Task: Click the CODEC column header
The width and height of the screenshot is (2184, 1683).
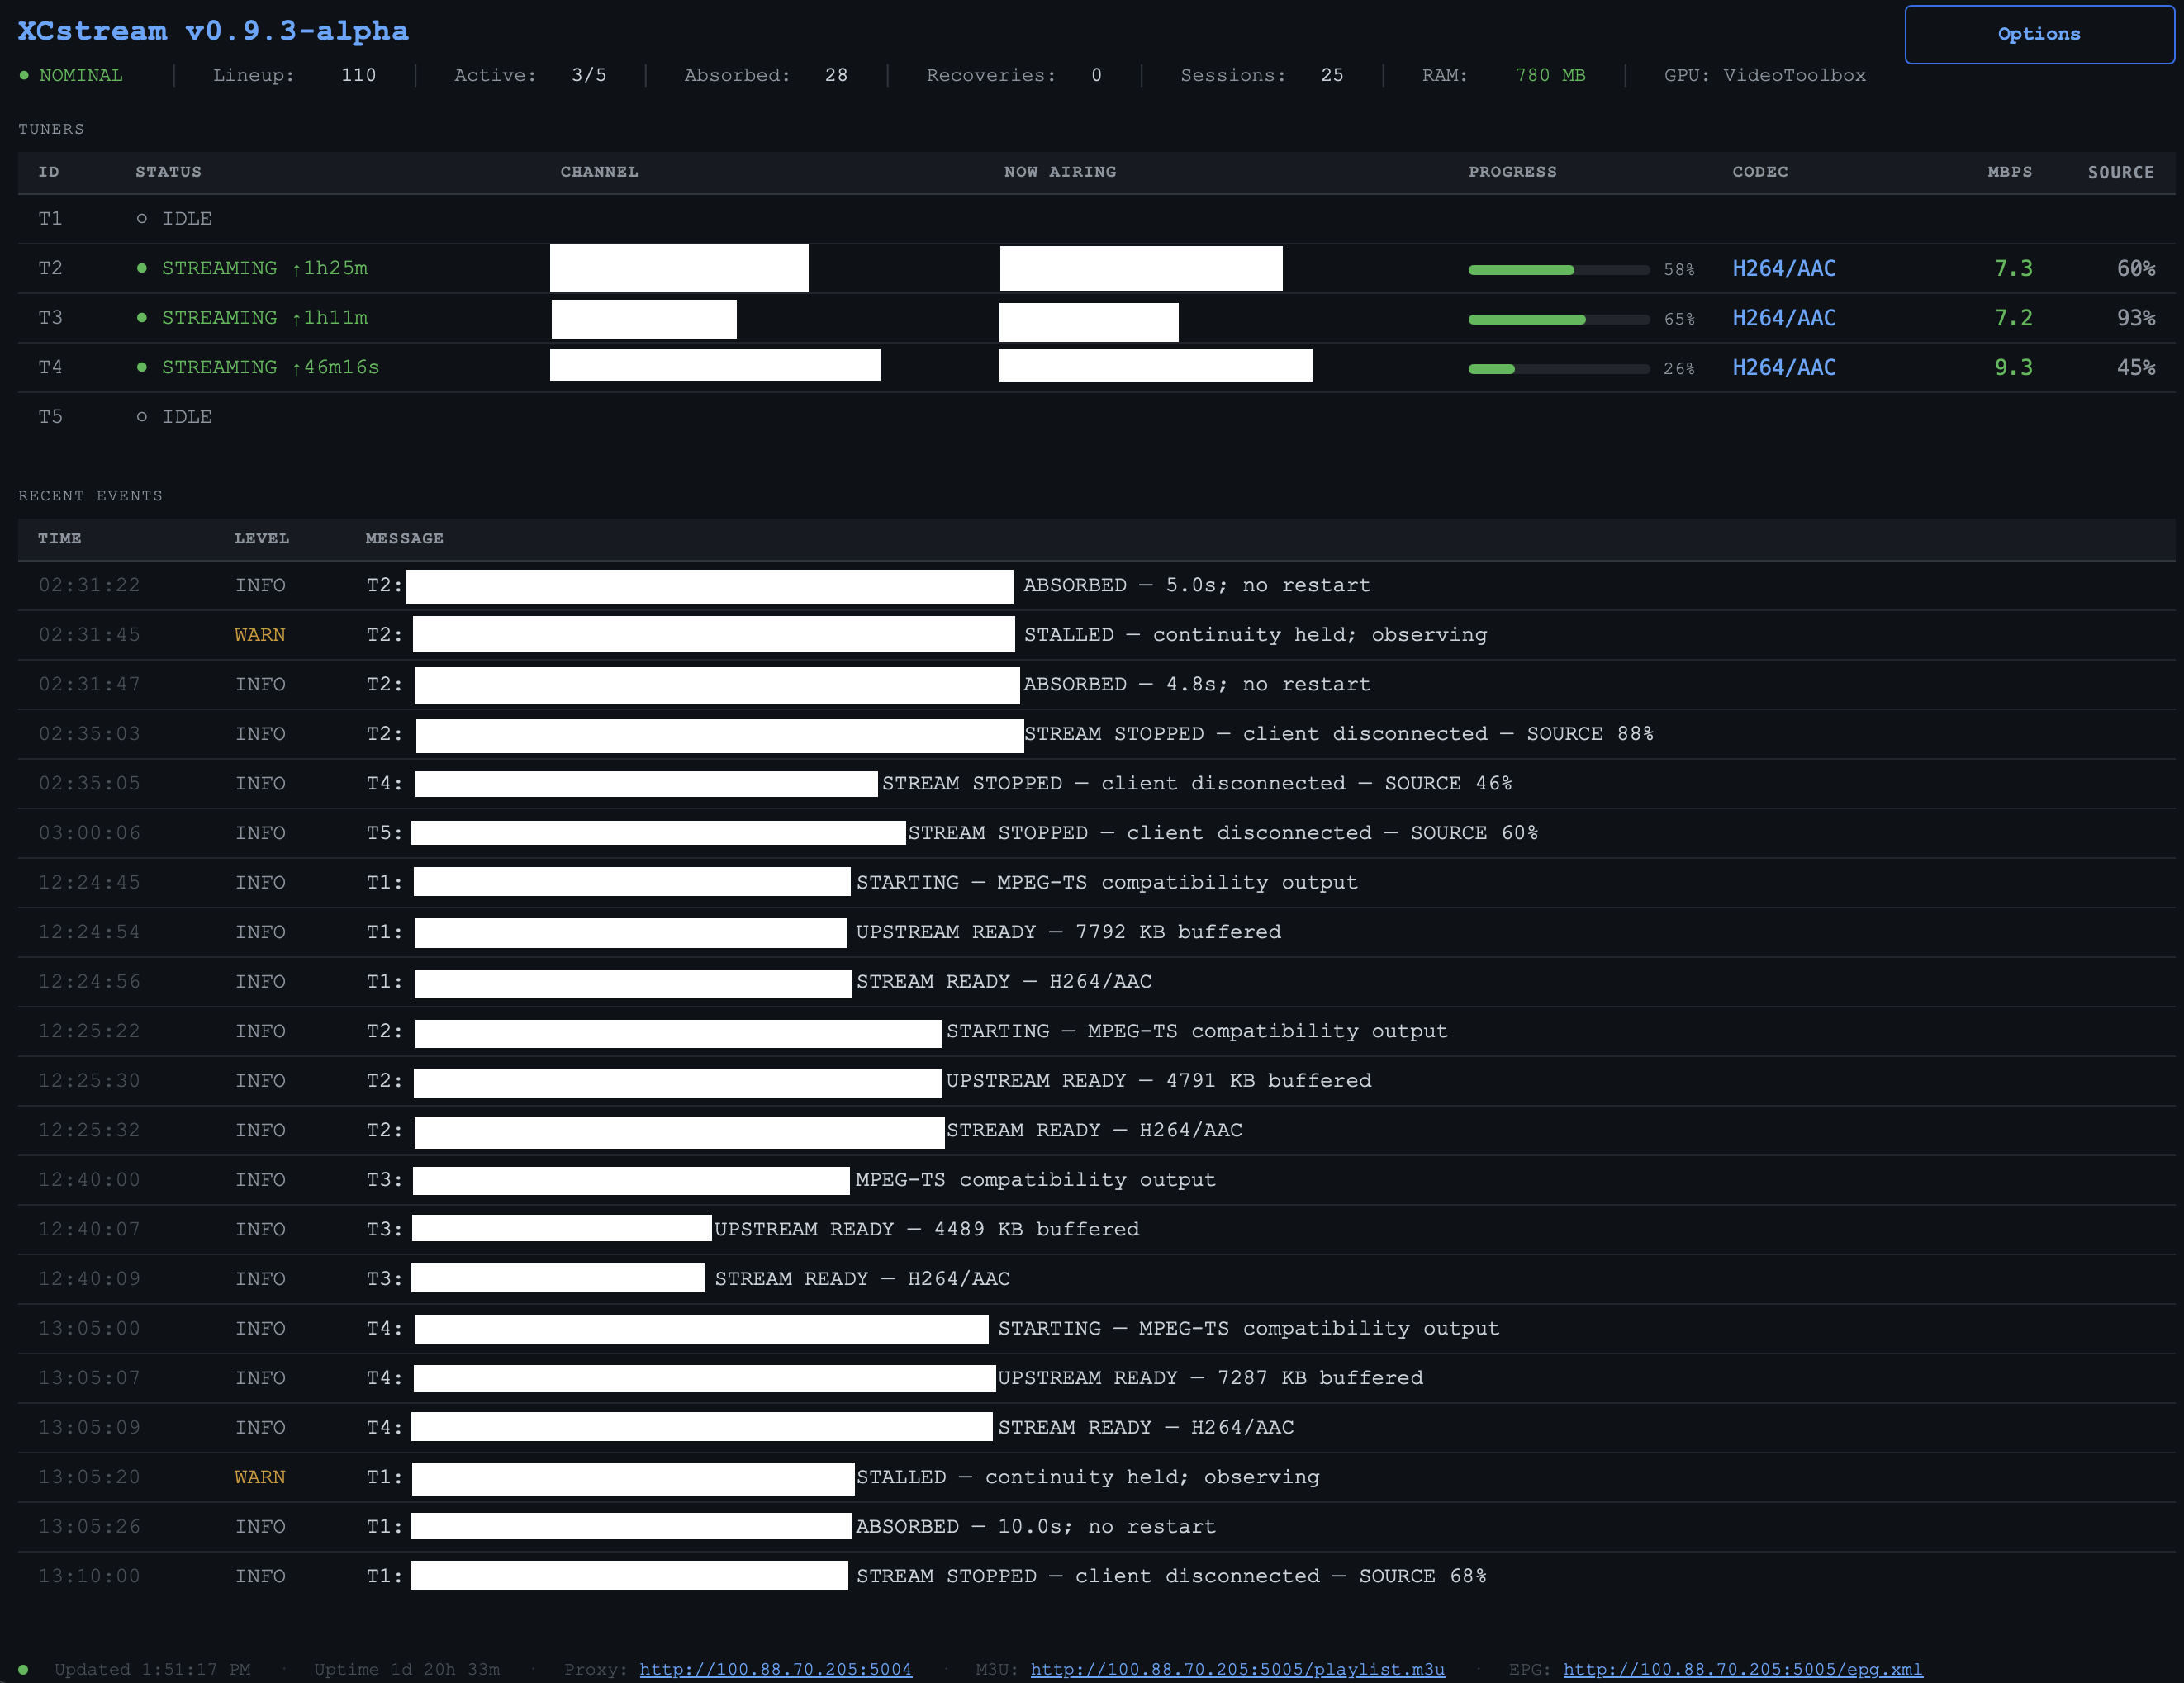Action: 1760,172
